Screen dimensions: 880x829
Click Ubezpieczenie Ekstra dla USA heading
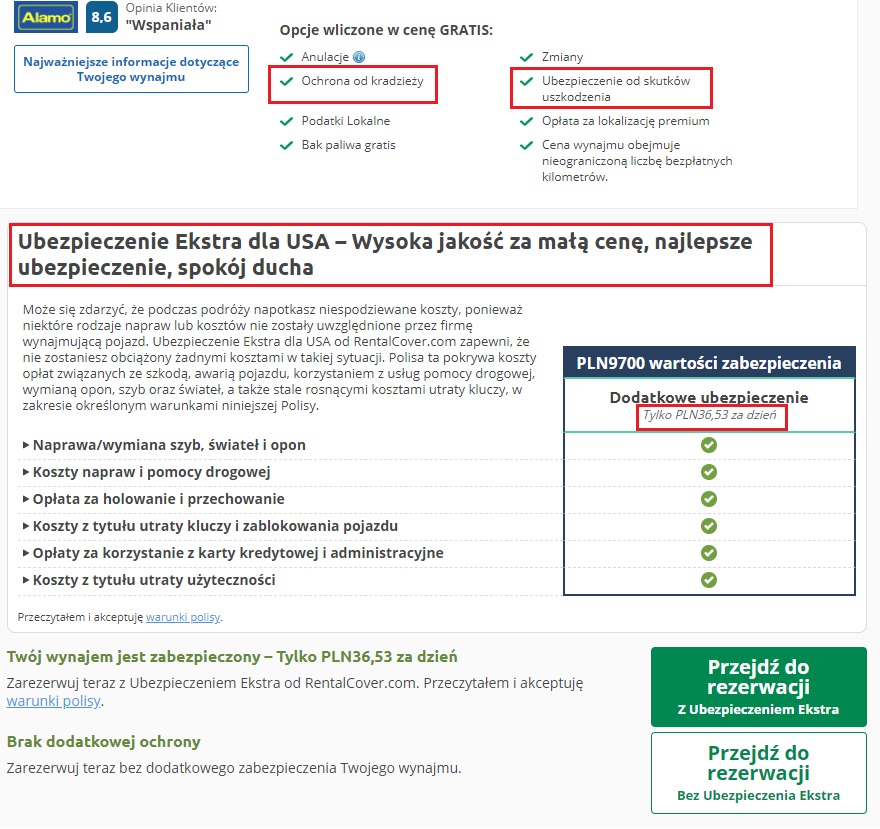pos(385,254)
